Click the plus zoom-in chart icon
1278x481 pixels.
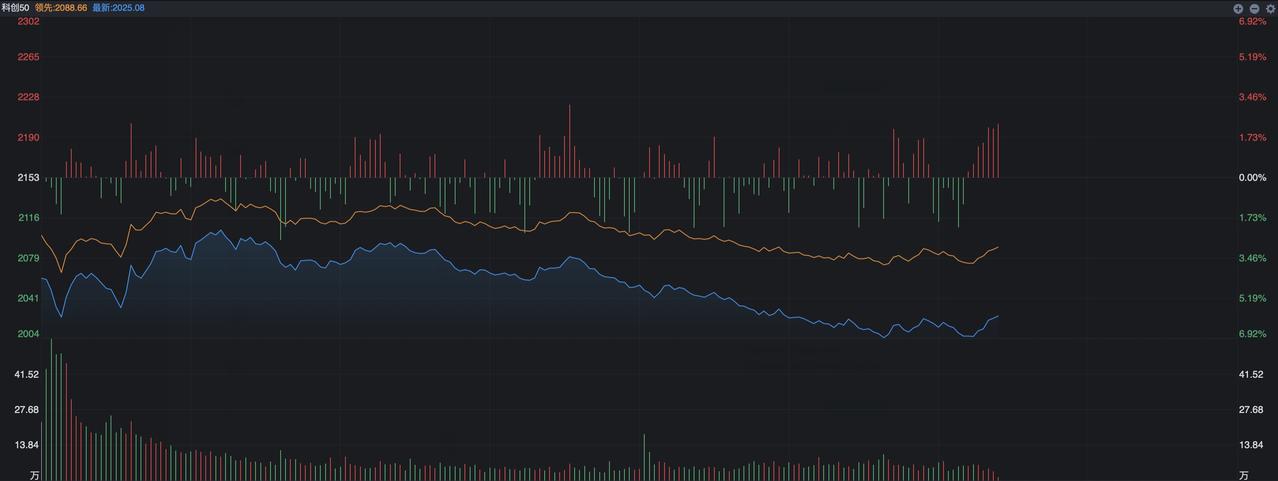click(1238, 8)
